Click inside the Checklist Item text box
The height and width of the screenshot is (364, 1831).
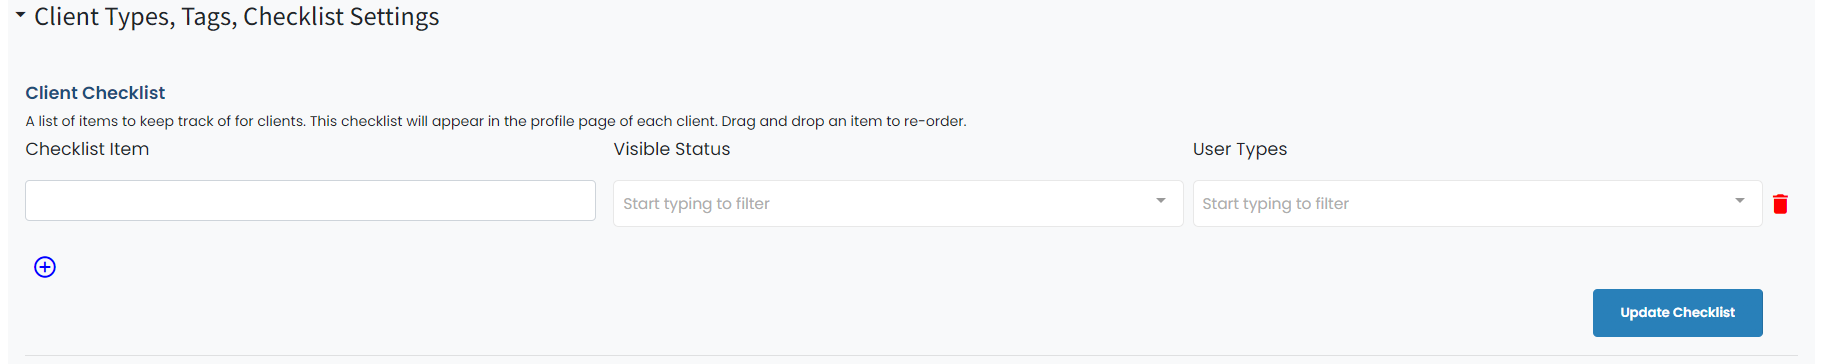[x=310, y=200]
